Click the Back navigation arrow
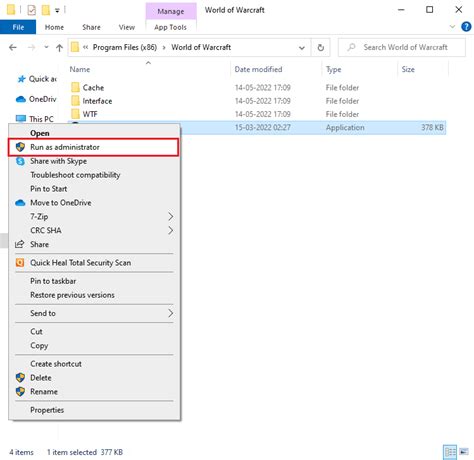 pos(13,48)
